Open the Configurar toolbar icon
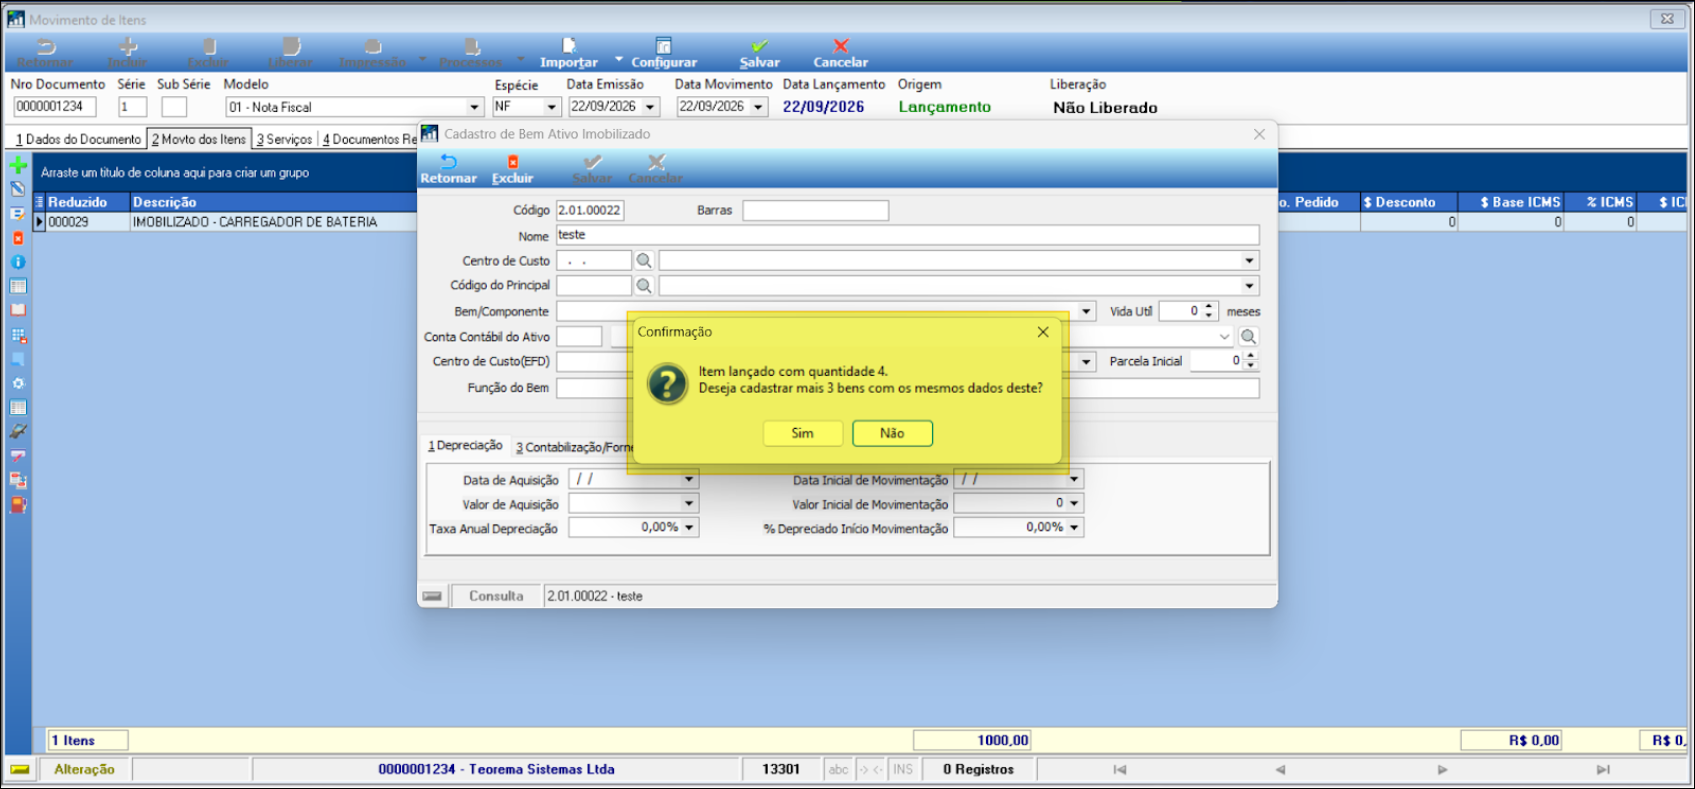This screenshot has height=789, width=1695. [x=664, y=54]
